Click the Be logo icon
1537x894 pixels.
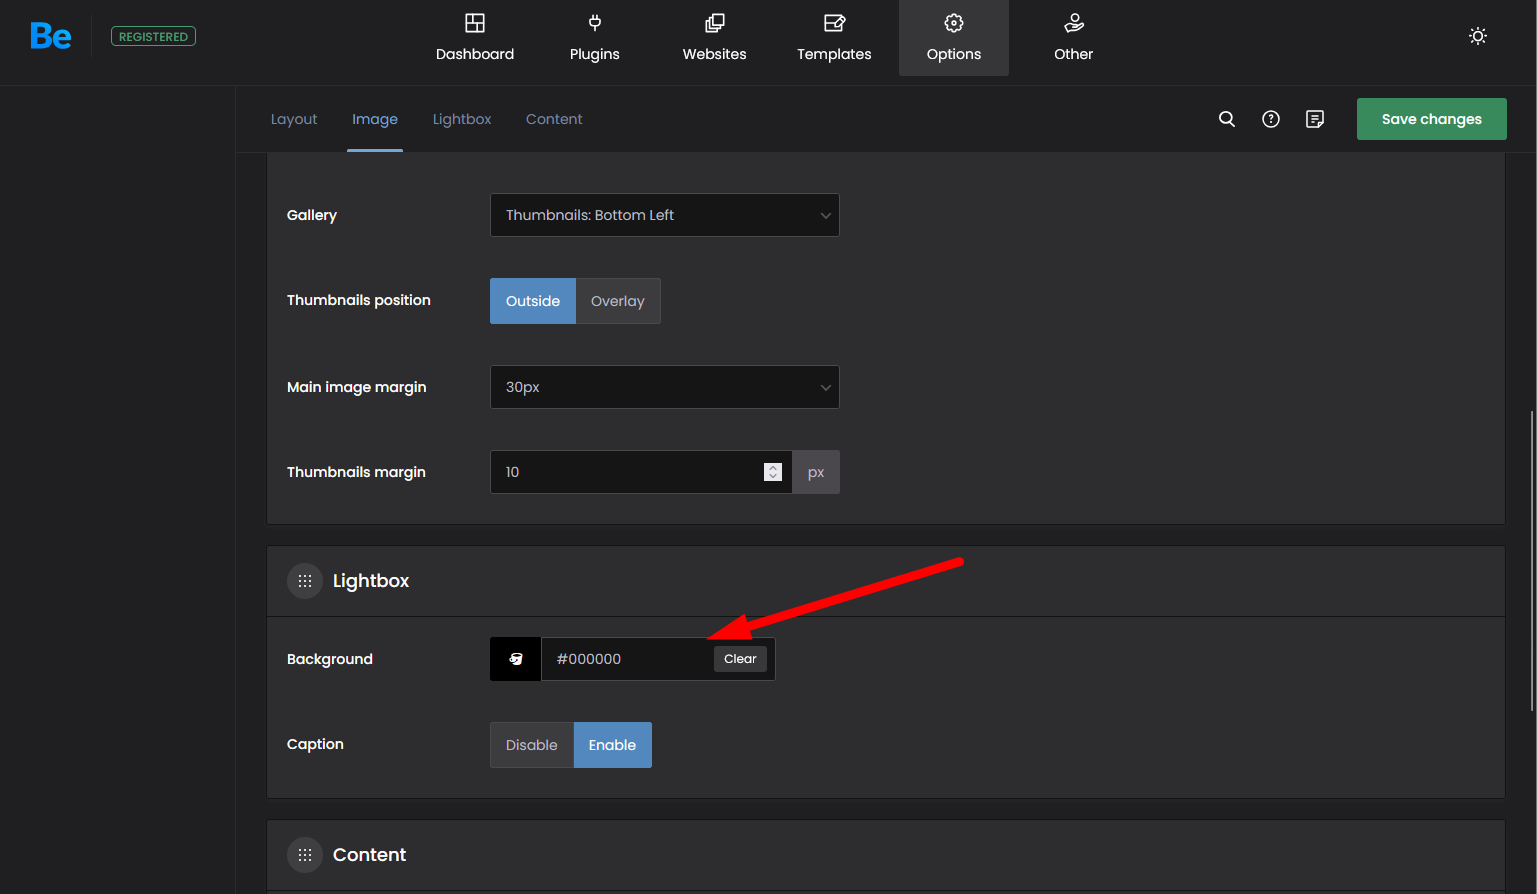point(51,37)
